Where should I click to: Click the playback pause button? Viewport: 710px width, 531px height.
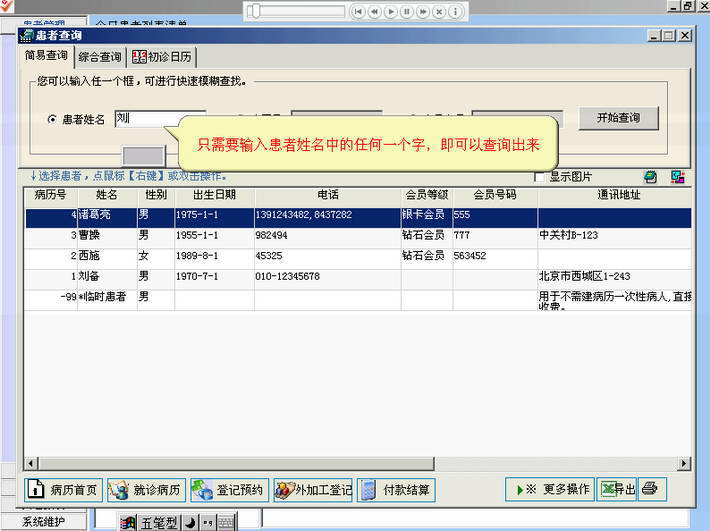[407, 11]
